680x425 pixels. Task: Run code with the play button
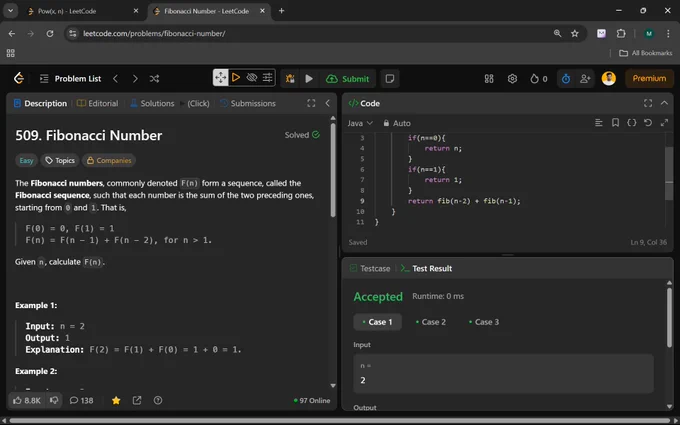(x=309, y=78)
